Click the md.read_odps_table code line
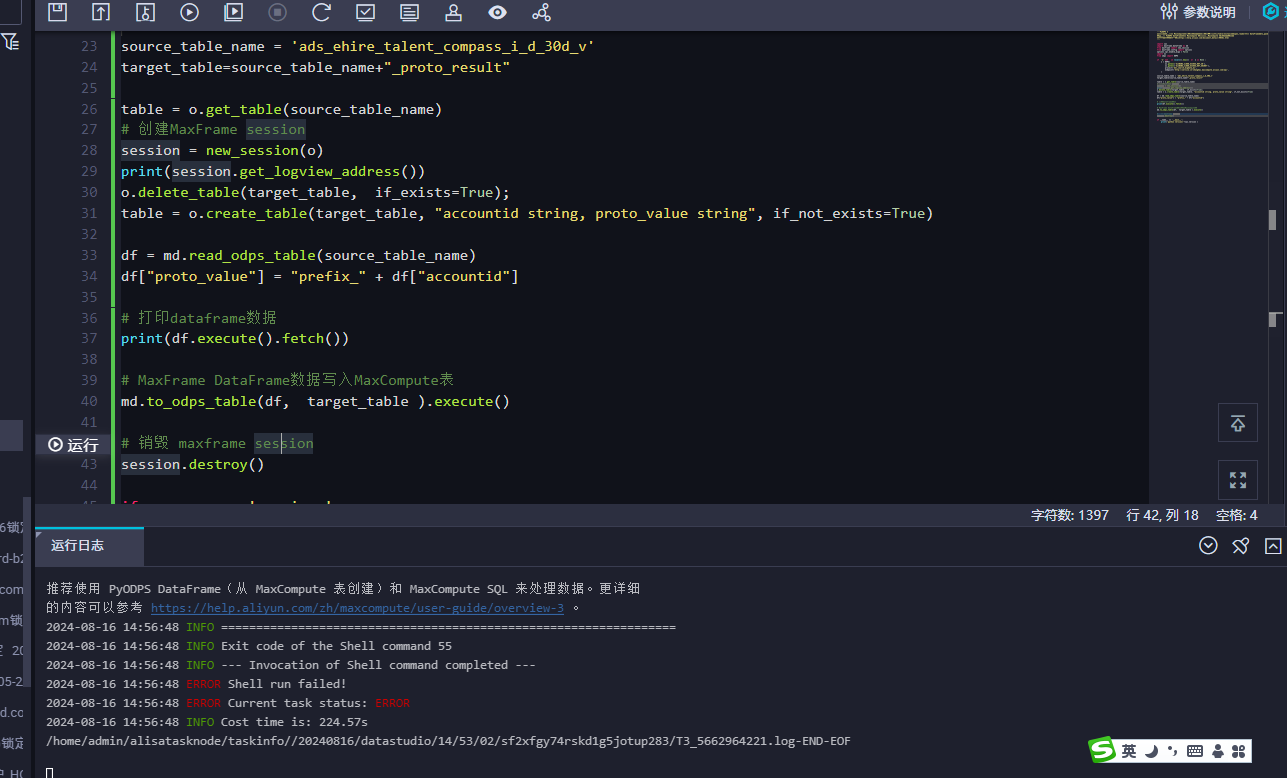1287x778 pixels. (298, 255)
